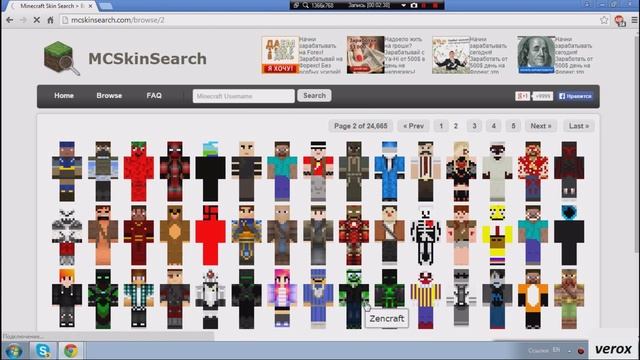This screenshot has width=640, height=360.
Task: Click the adblock extension icon
Action: (620, 20)
